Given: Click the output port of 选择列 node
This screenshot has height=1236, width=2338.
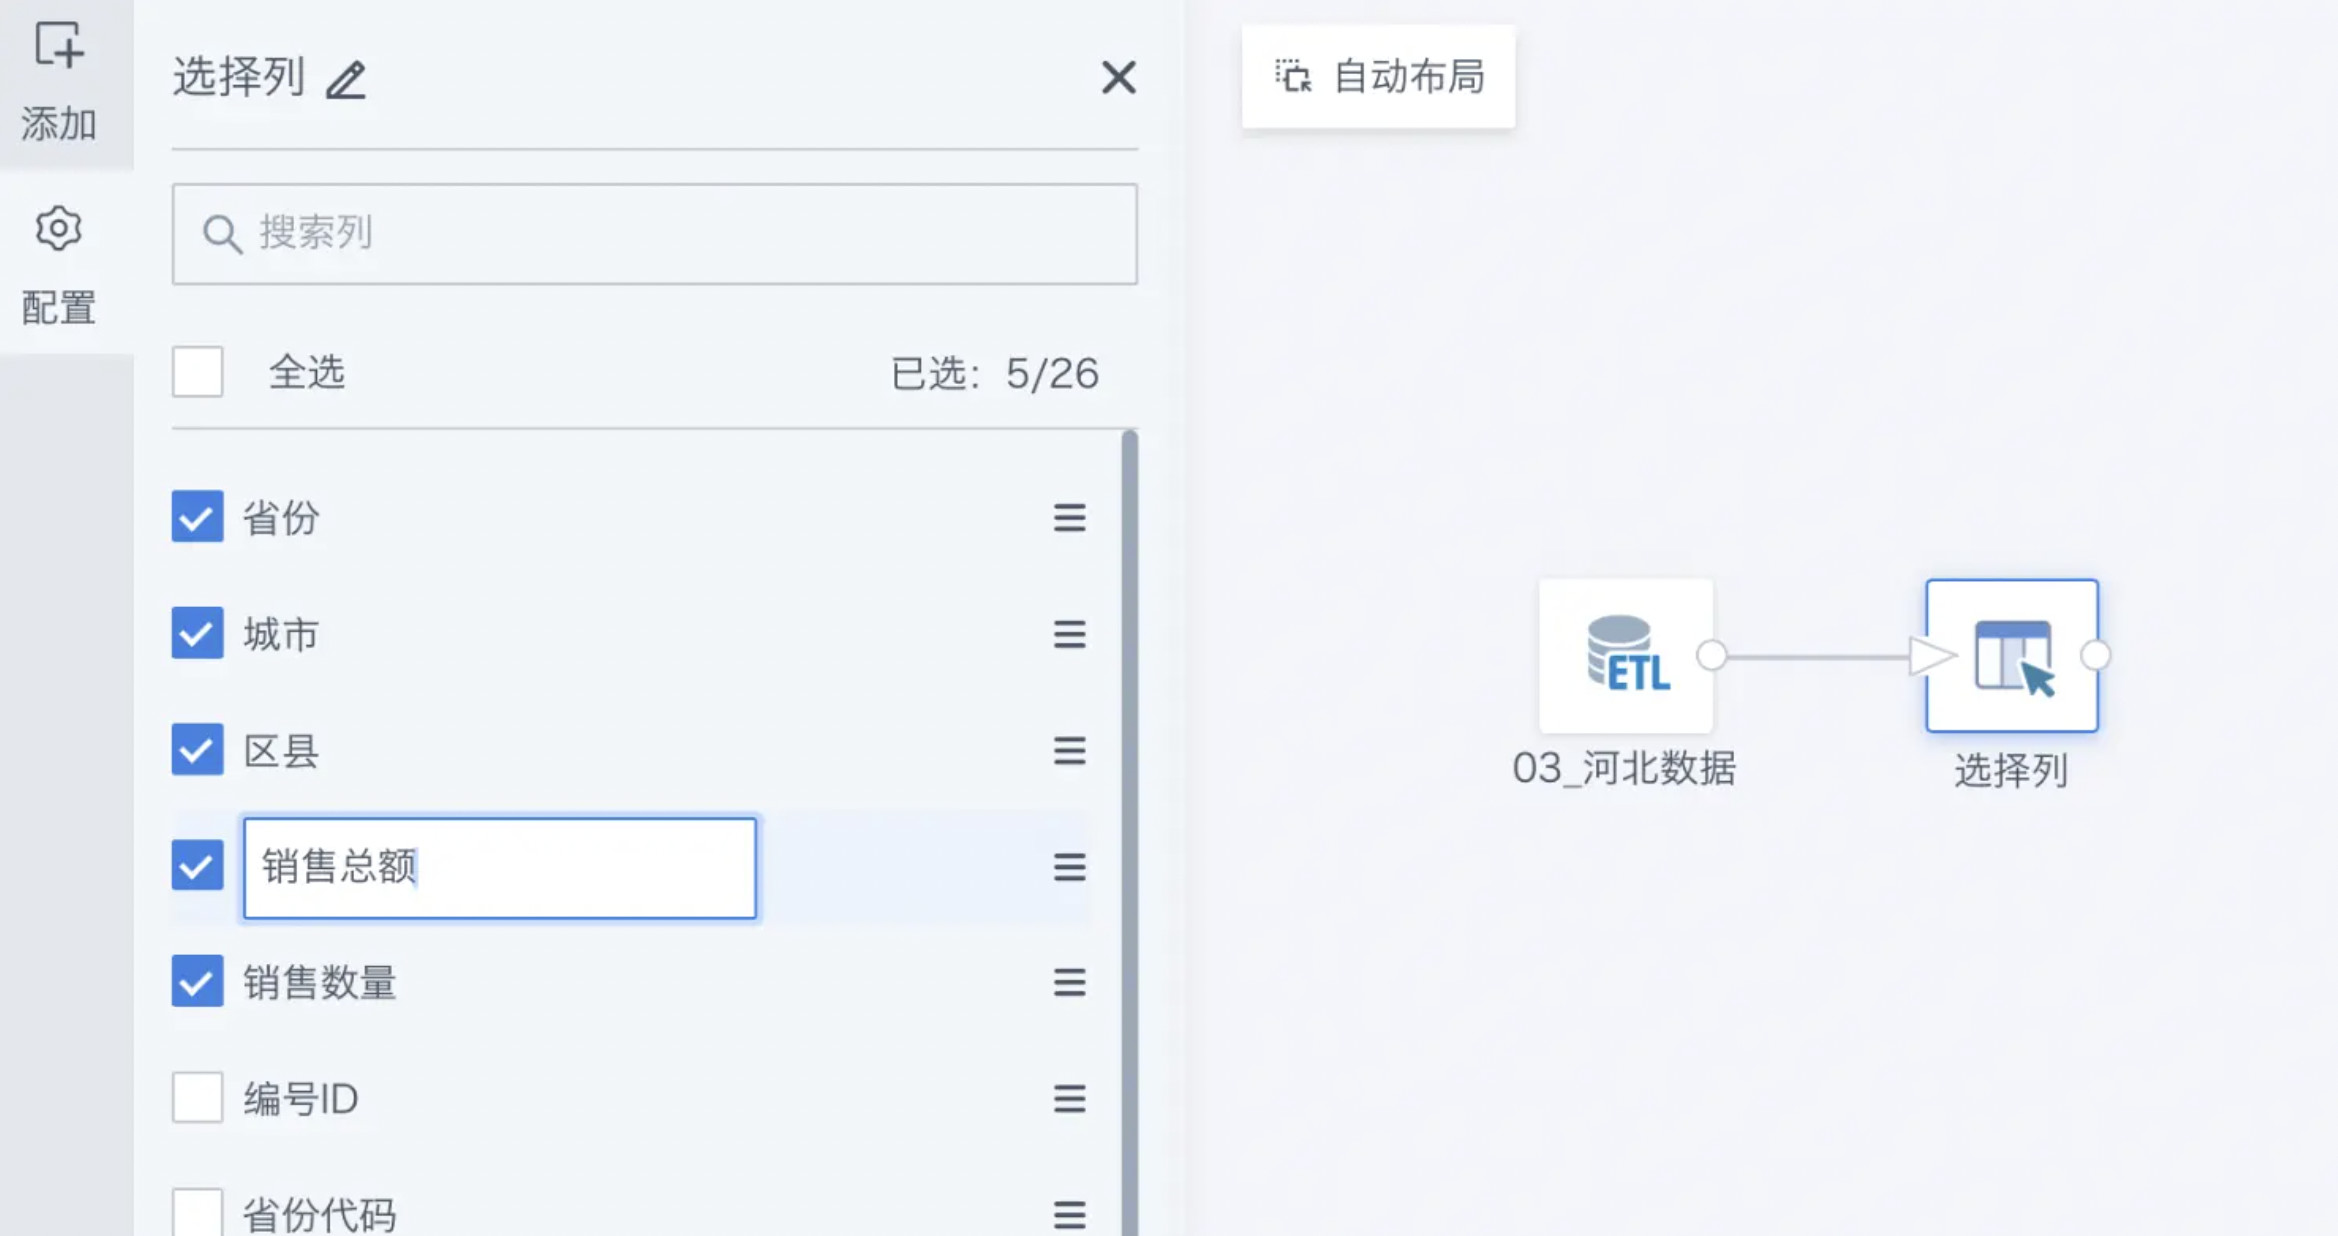Looking at the screenshot, I should [2095, 656].
